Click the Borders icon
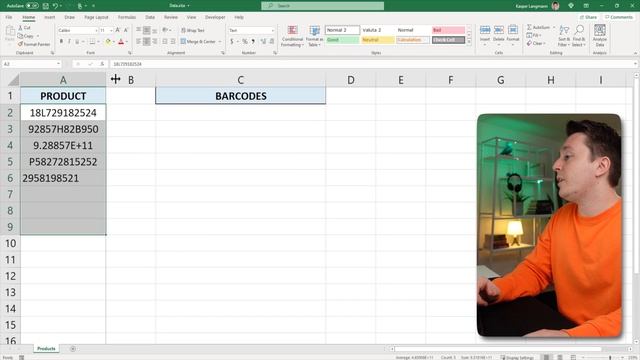This screenshot has height=360, width=640. (92, 41)
